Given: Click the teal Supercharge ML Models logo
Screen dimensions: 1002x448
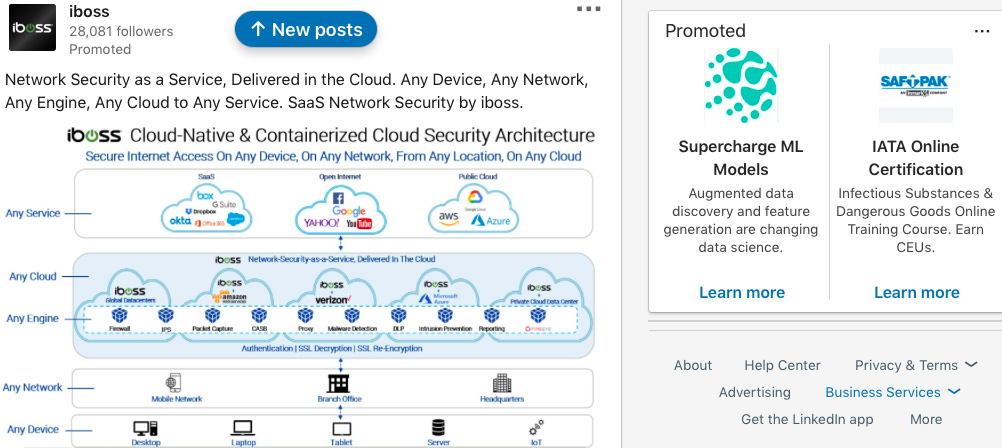Looking at the screenshot, I should pos(741,86).
